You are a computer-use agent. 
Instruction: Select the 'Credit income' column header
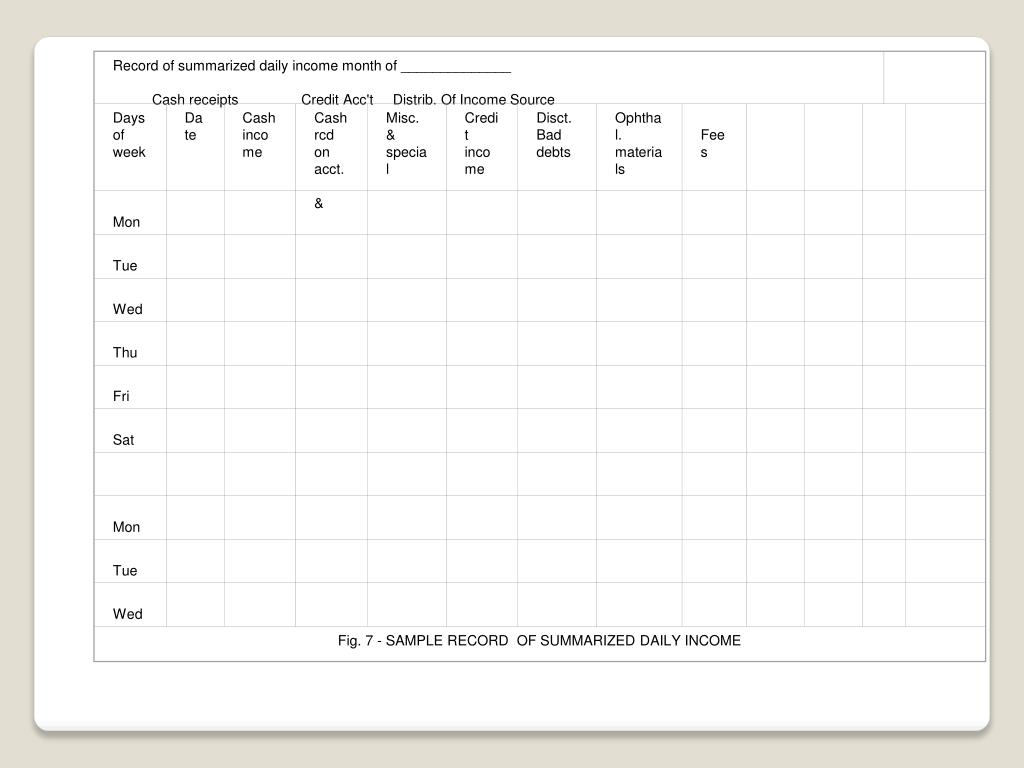click(481, 144)
